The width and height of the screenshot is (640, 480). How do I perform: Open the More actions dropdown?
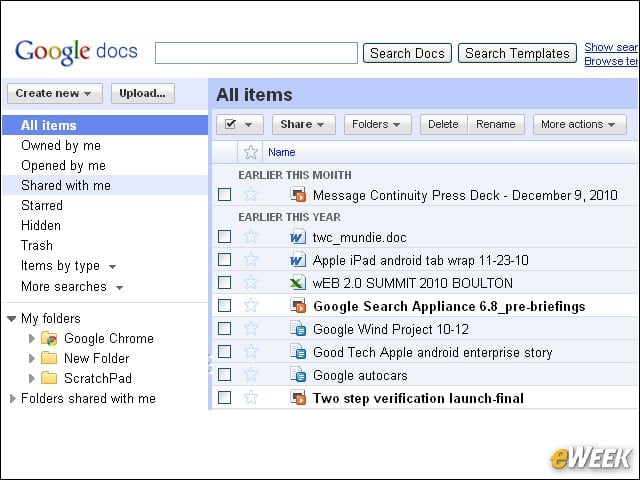coord(580,124)
